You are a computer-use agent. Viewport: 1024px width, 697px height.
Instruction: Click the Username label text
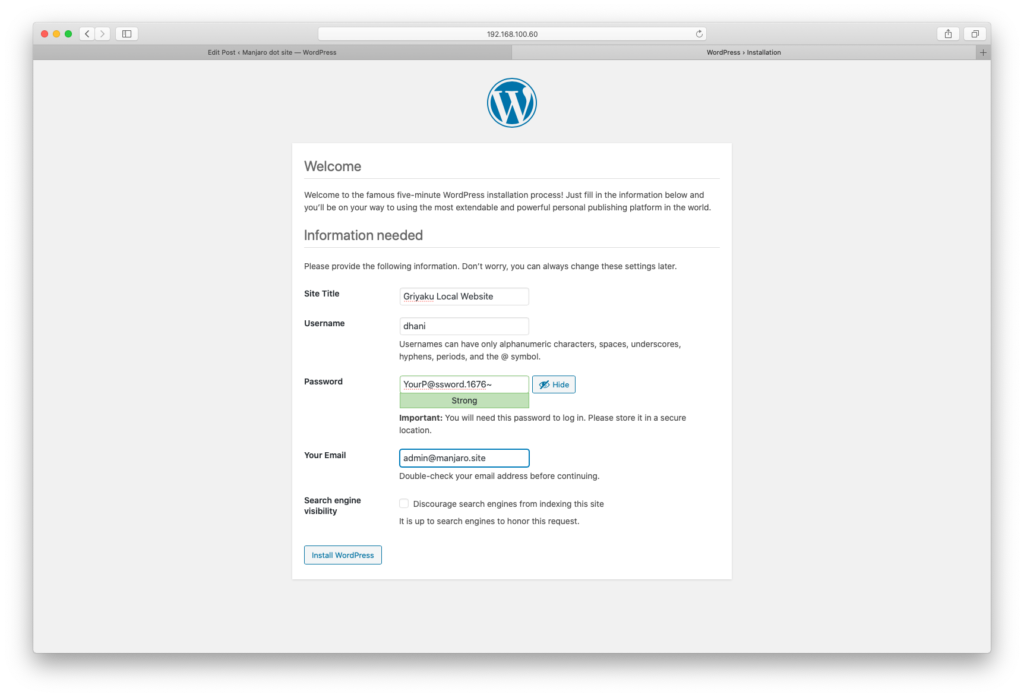tap(324, 323)
